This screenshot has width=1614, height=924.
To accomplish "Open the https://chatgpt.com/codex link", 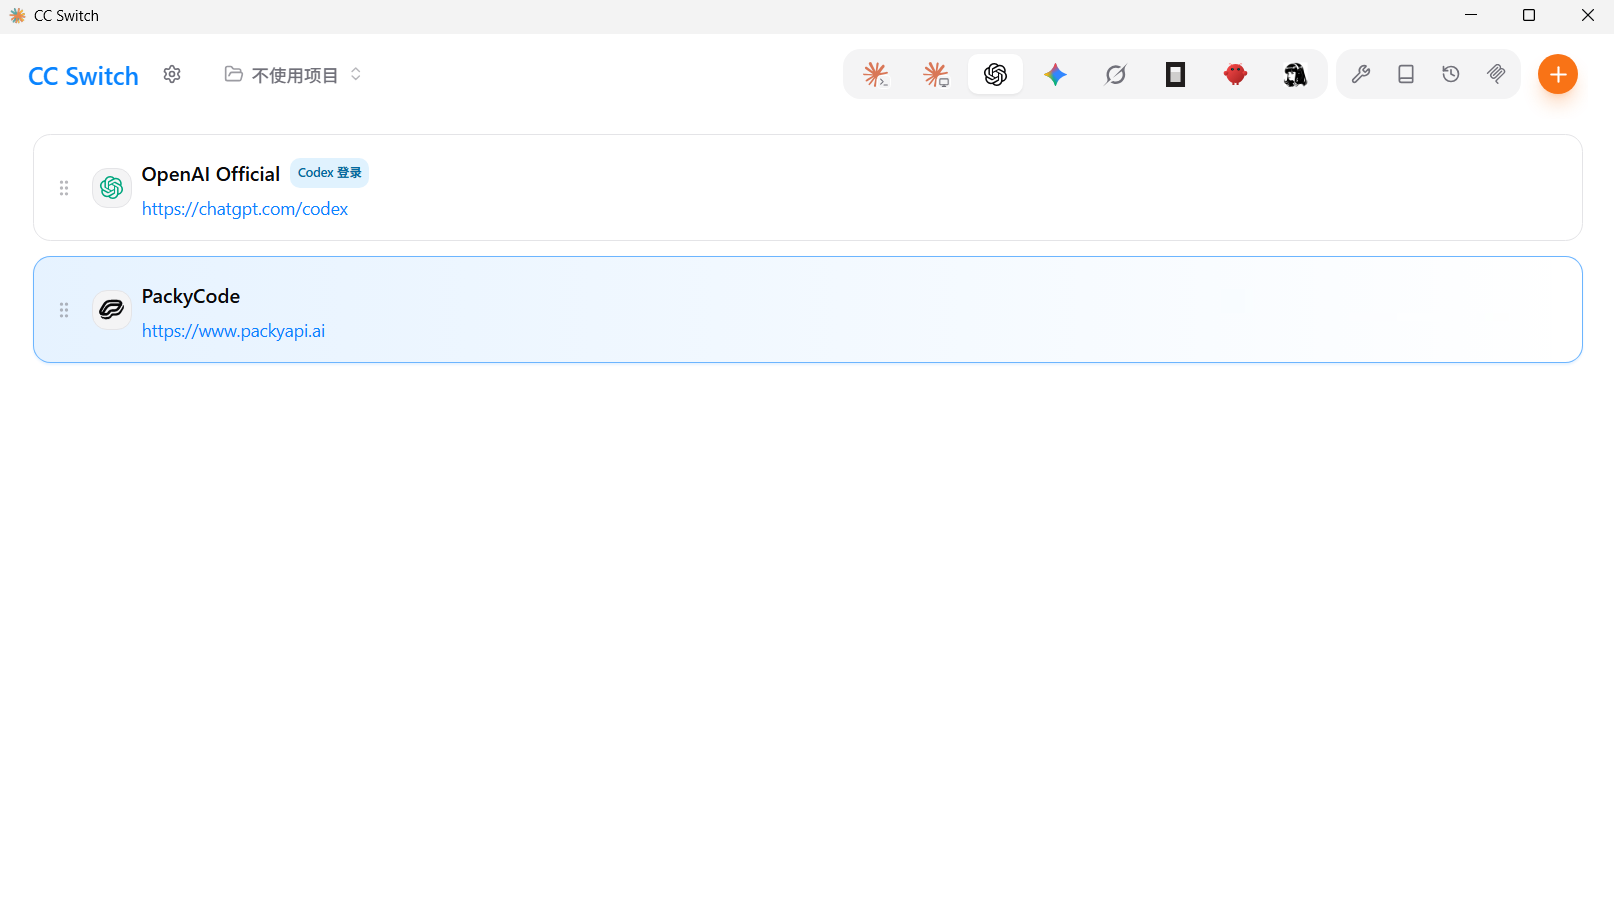I will [245, 209].
